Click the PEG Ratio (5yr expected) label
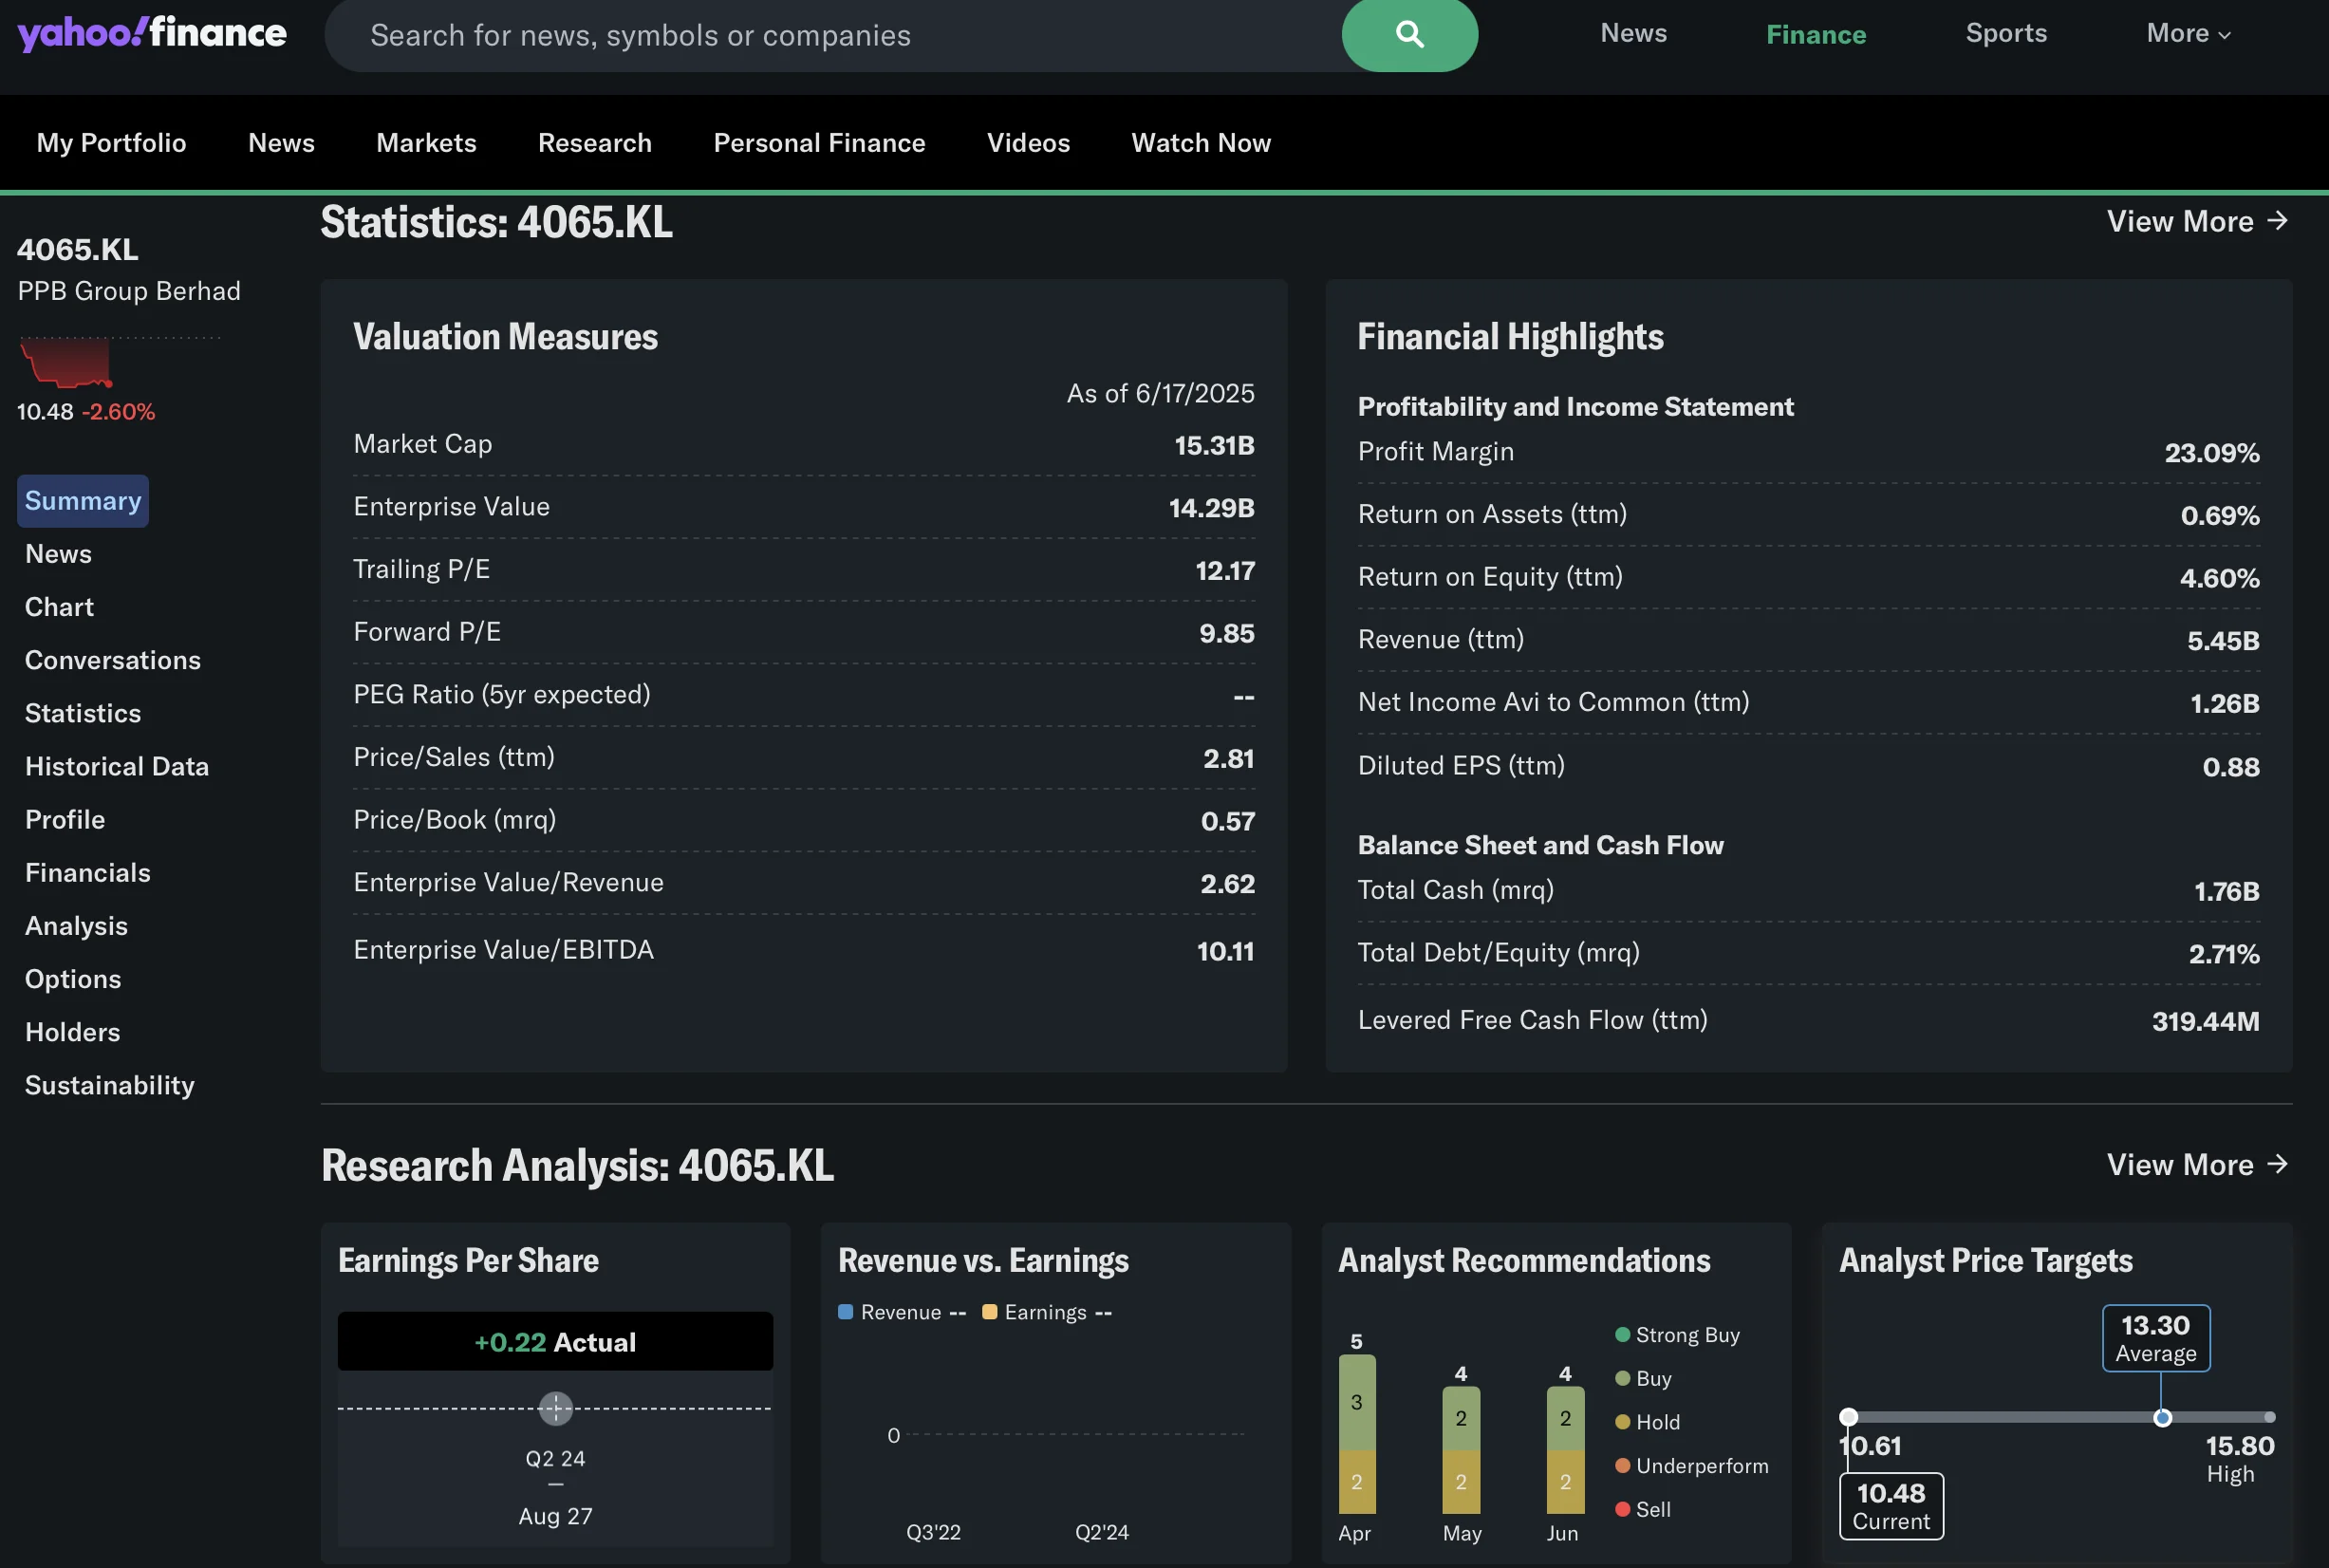2329x1568 pixels. click(x=502, y=694)
